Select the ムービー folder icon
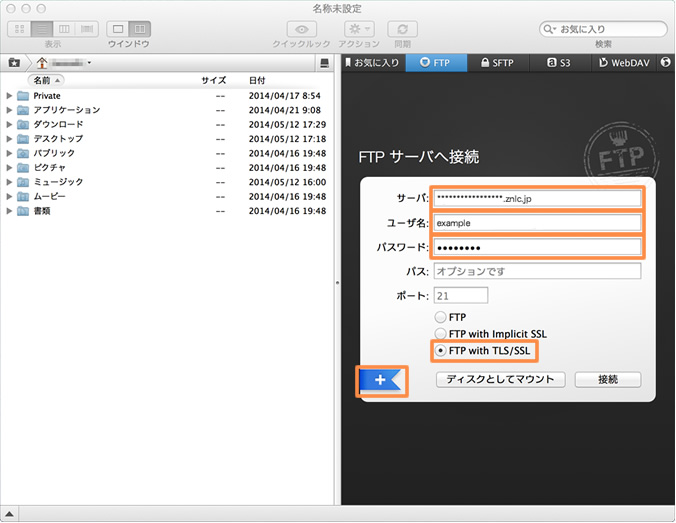The width and height of the screenshot is (676, 523). pos(23,197)
